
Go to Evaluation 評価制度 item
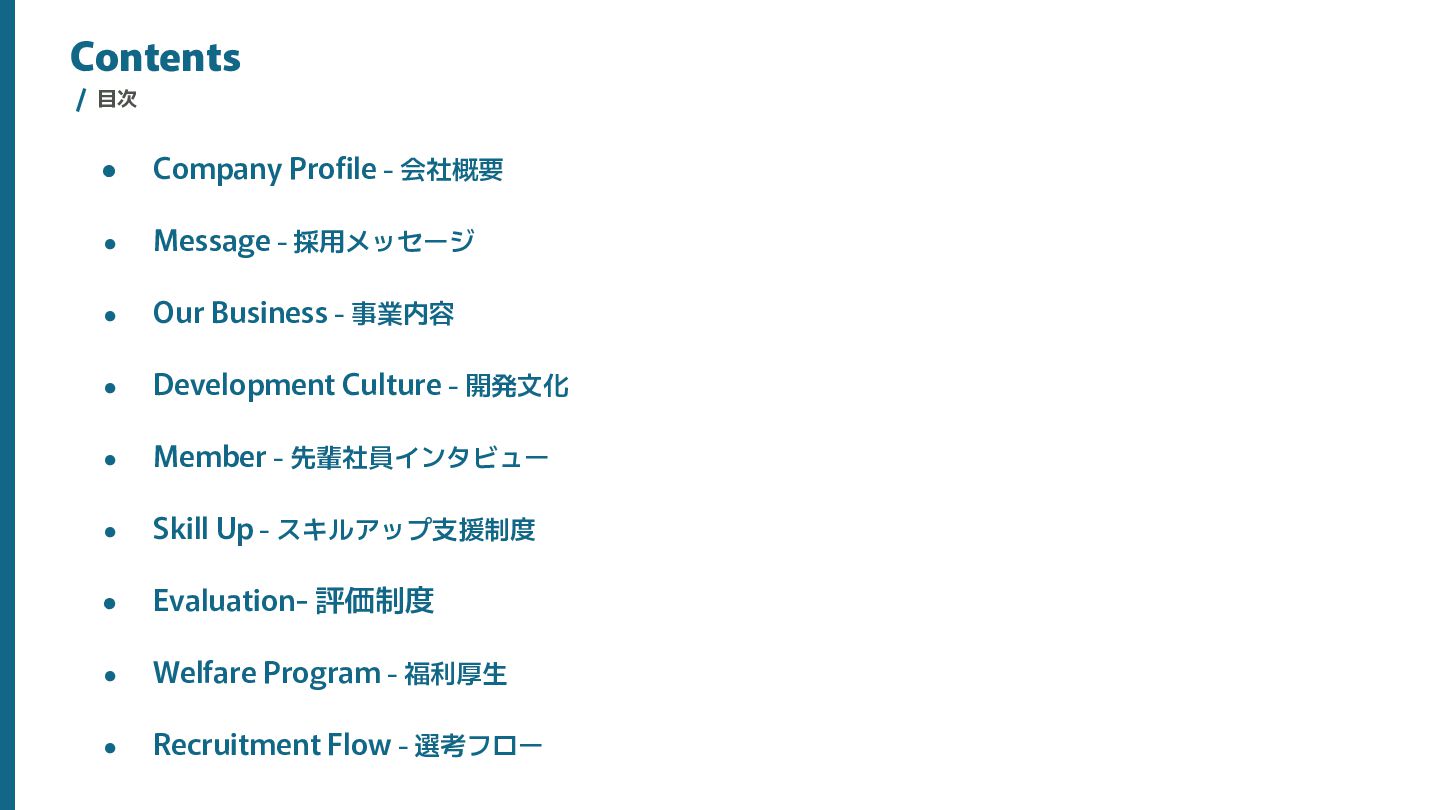[293, 601]
